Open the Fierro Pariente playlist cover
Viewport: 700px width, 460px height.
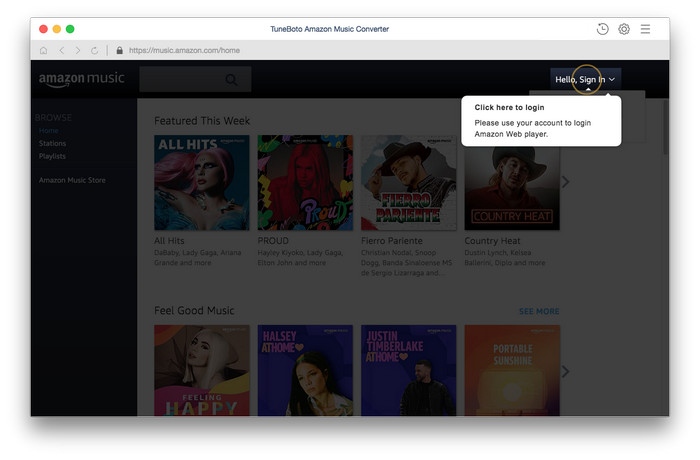click(408, 183)
